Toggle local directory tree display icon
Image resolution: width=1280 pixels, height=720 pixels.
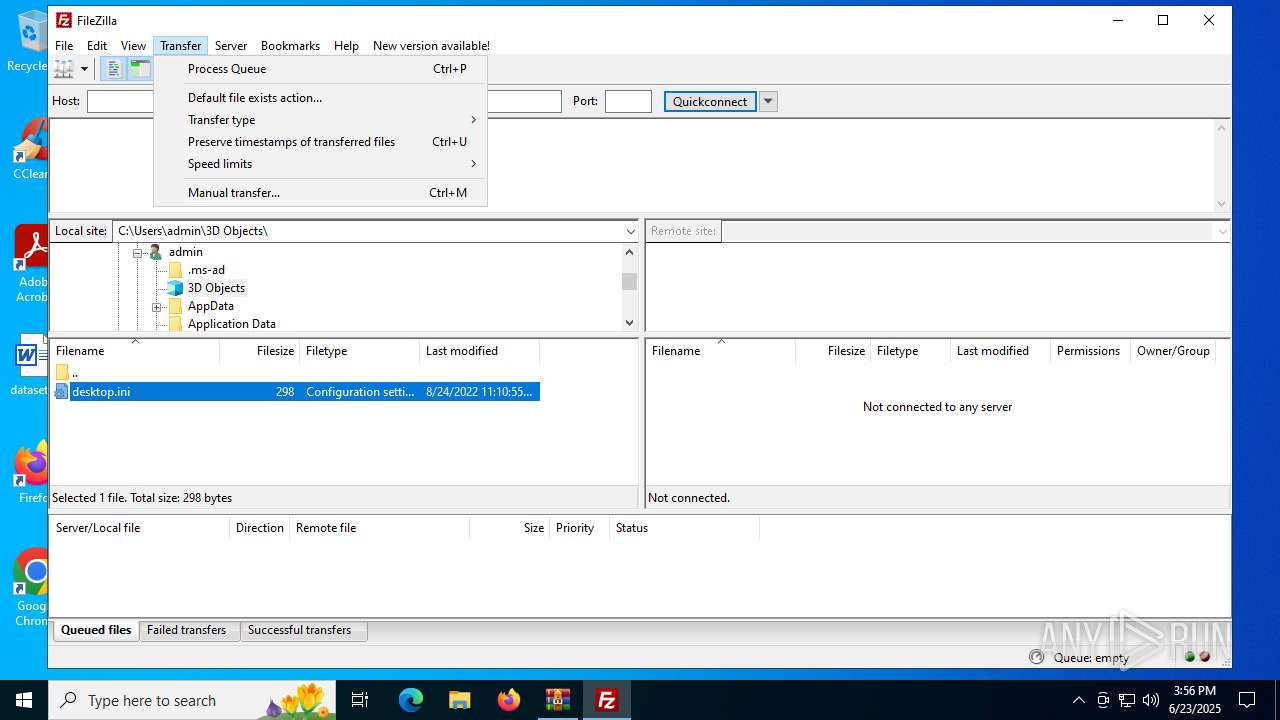click(x=140, y=69)
